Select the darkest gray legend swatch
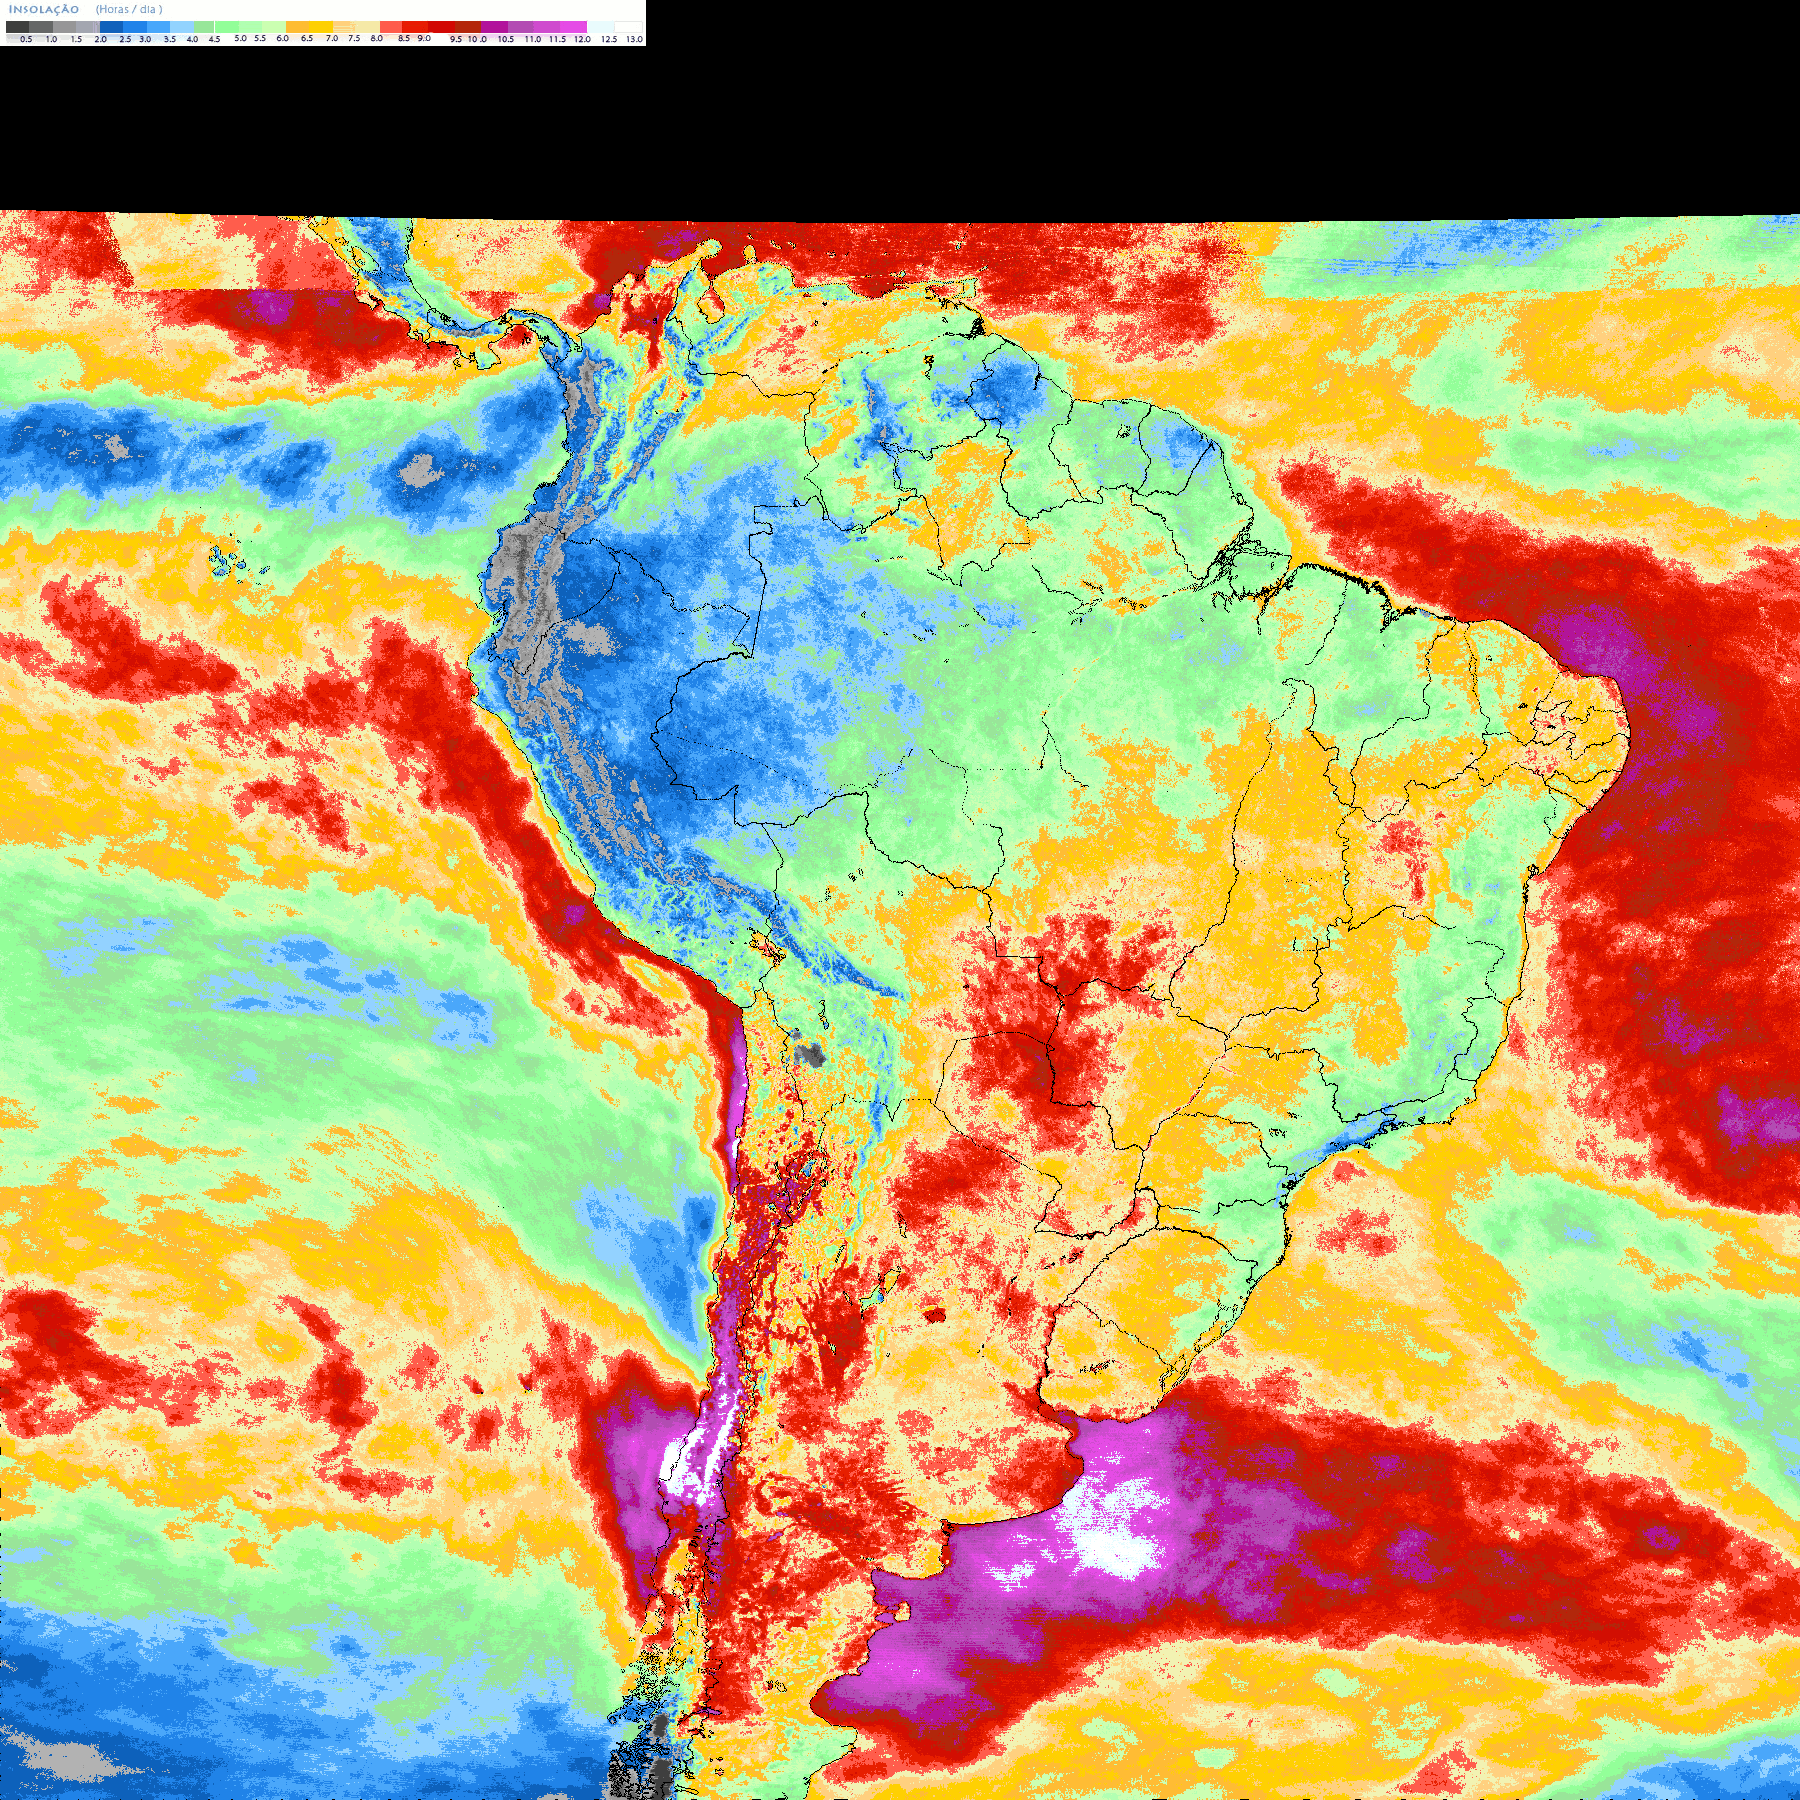1800x1800 pixels. tap(17, 27)
